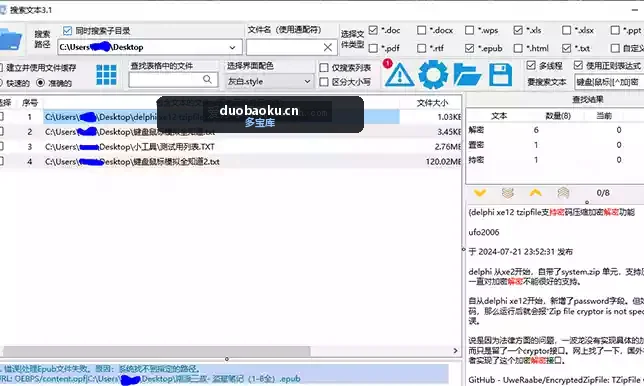The image size is (644, 386).
Task: Click the Epub error message in status log
Action: click(101, 369)
